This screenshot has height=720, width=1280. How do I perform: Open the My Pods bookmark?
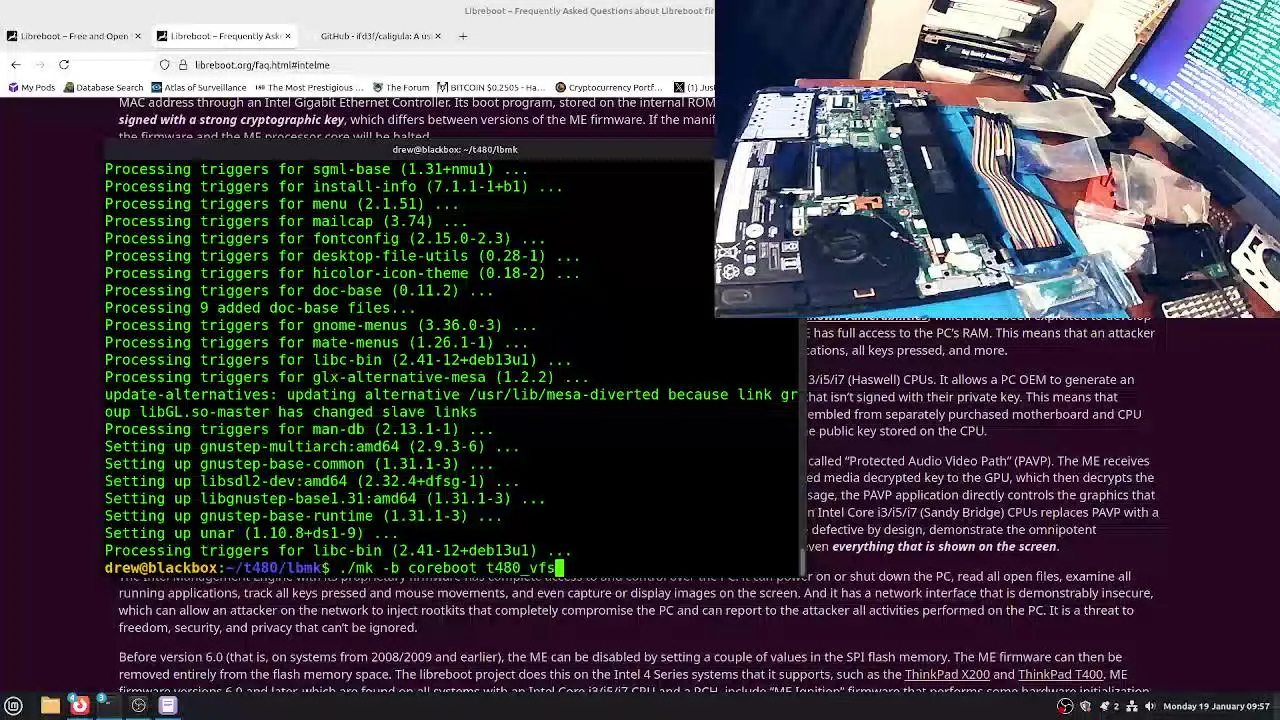(x=31, y=87)
